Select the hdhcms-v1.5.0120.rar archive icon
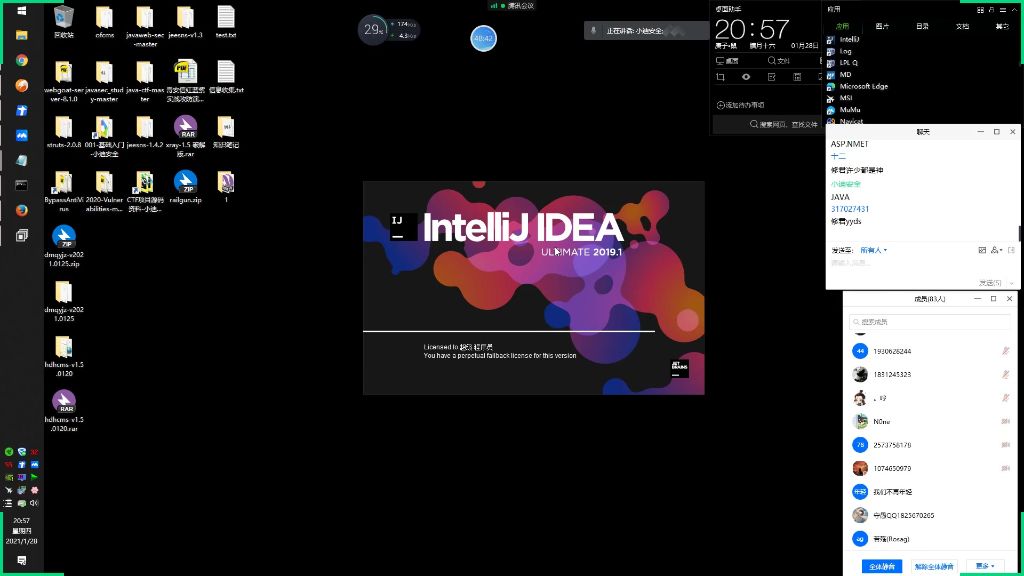Viewport: 1024px width, 576px height. click(64, 410)
